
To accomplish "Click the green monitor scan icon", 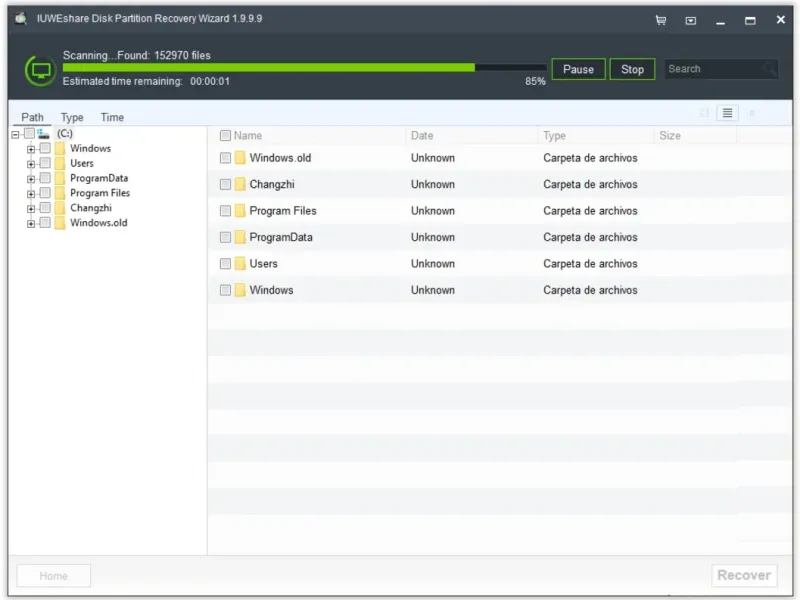I will click(x=41, y=70).
